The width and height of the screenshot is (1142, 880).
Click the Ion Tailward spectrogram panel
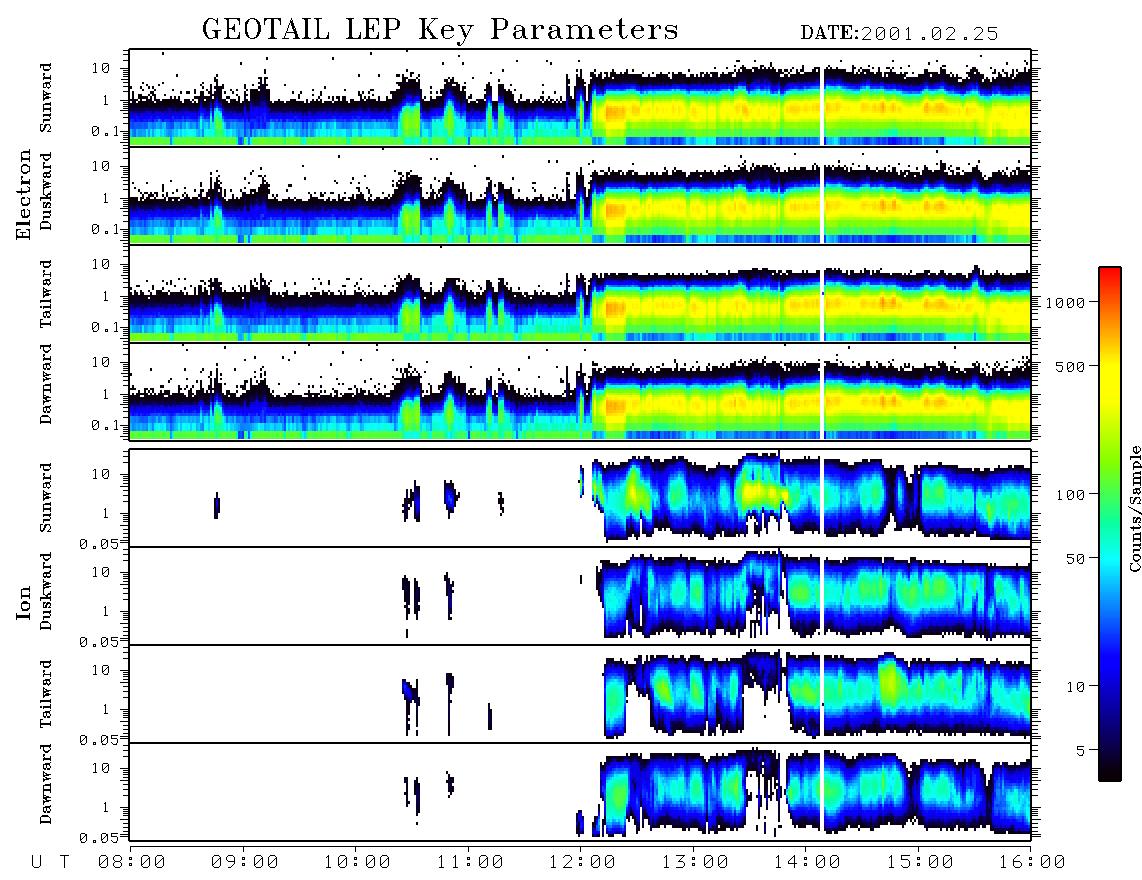point(580,694)
